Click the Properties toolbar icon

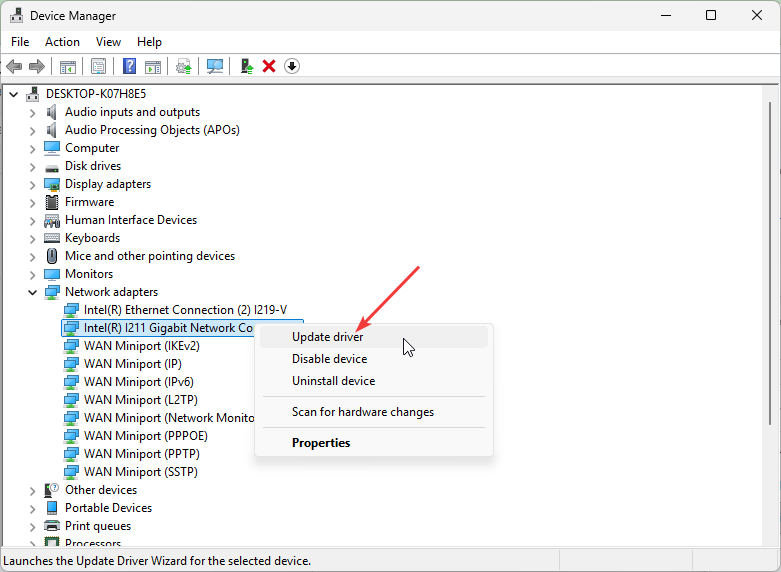[98, 66]
